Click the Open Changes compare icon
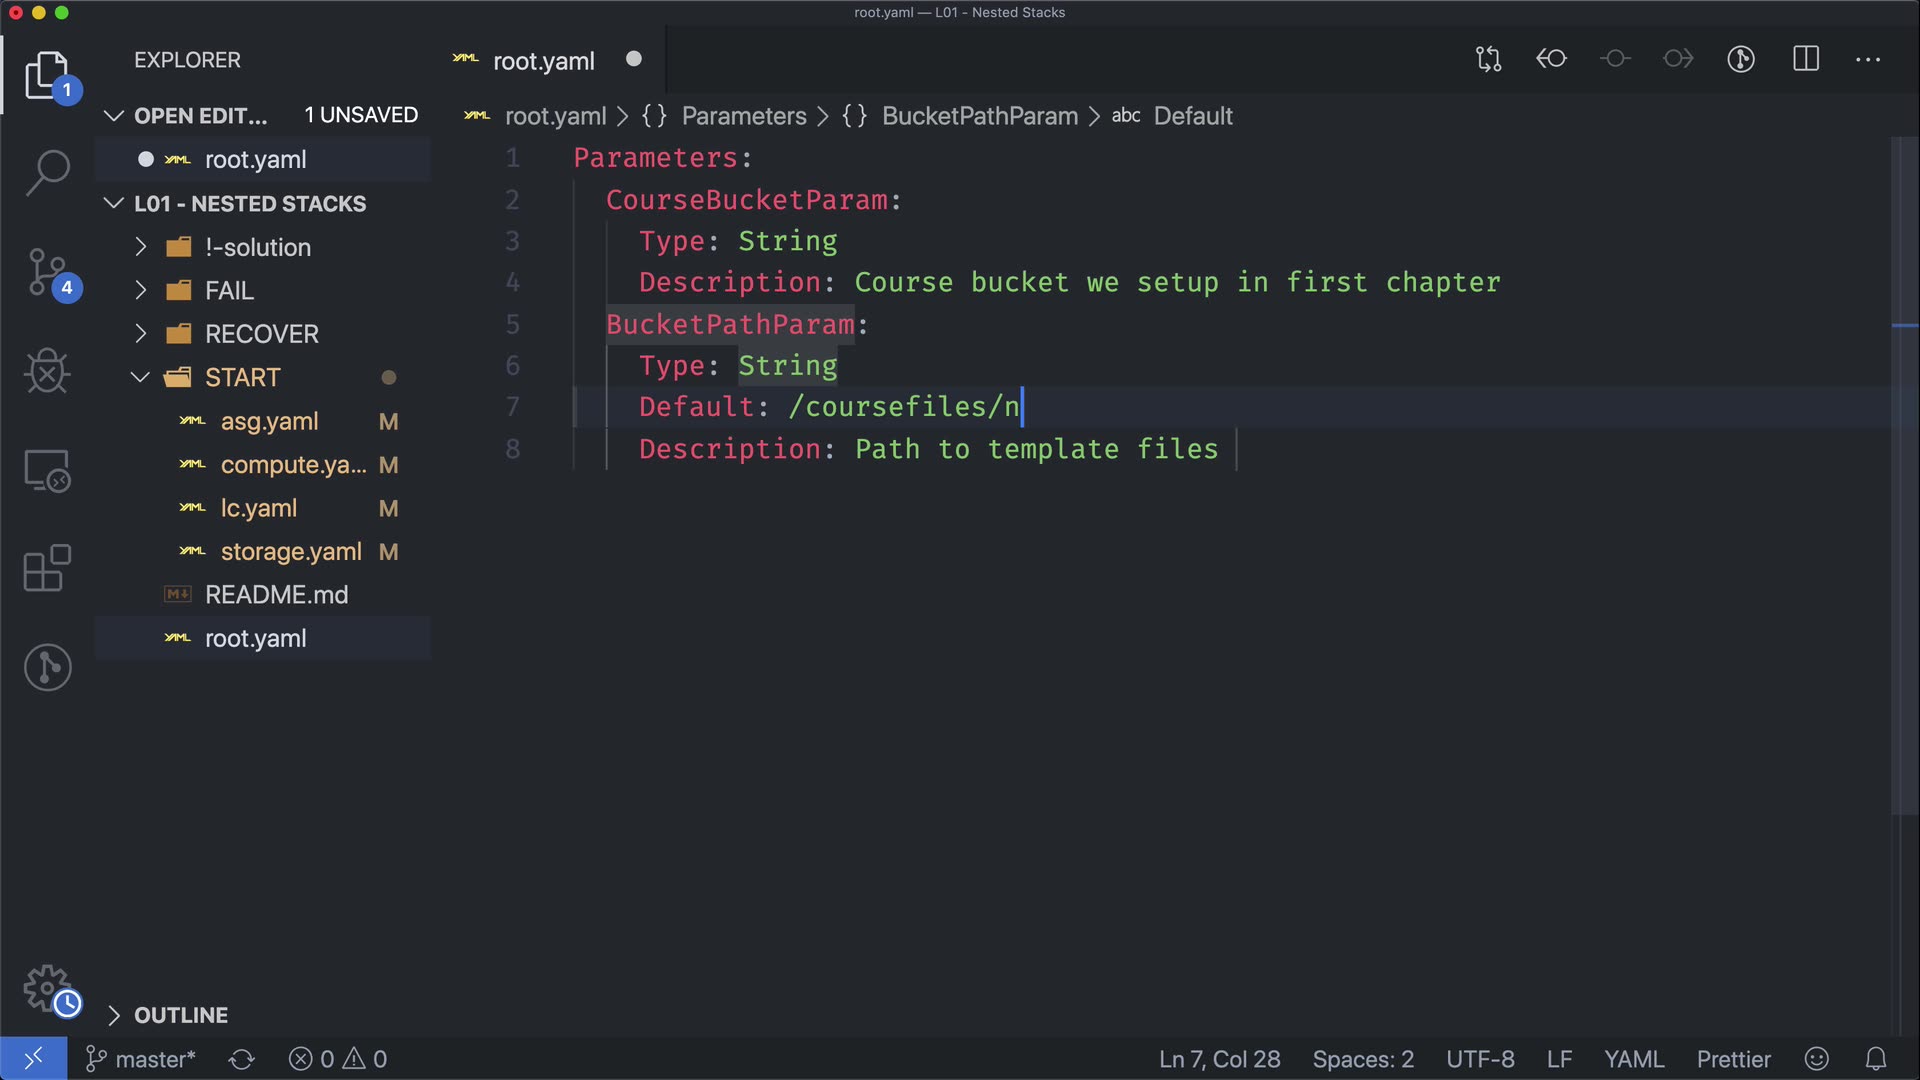The width and height of the screenshot is (1920, 1080). pyautogui.click(x=1488, y=59)
